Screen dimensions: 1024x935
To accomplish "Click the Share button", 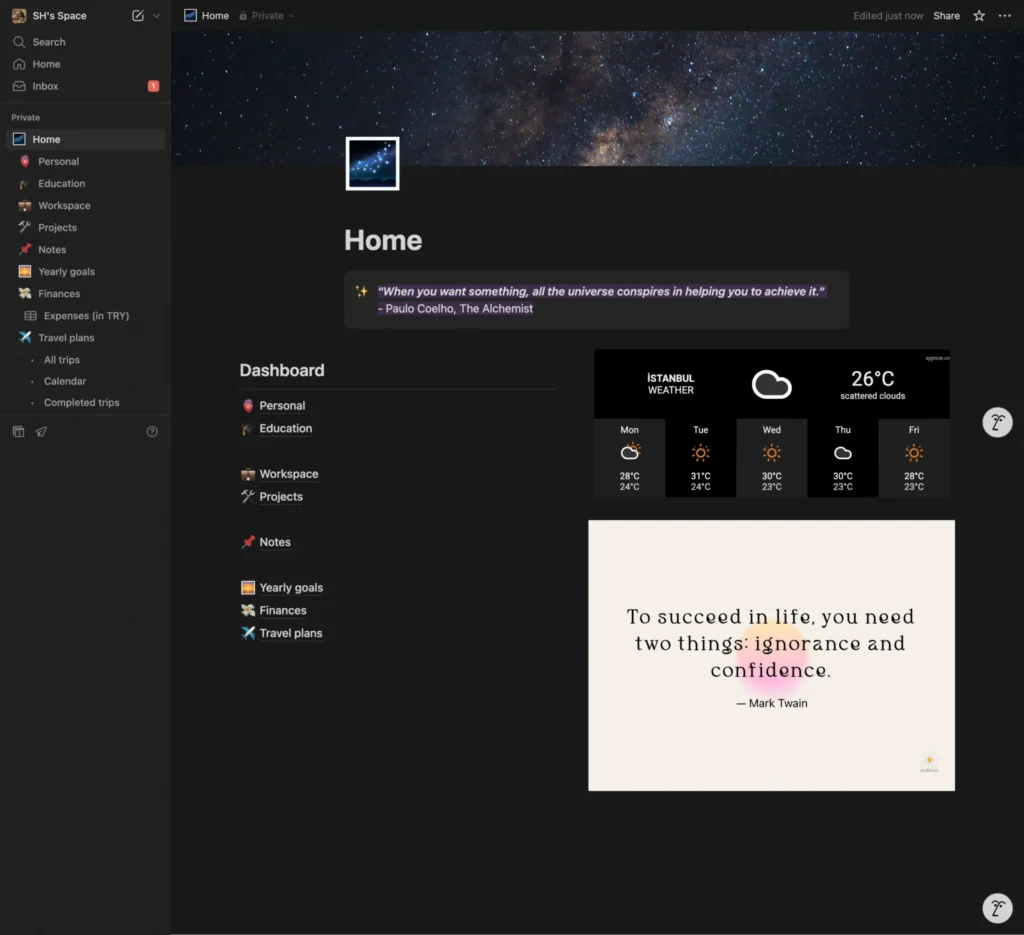I will click(x=945, y=15).
